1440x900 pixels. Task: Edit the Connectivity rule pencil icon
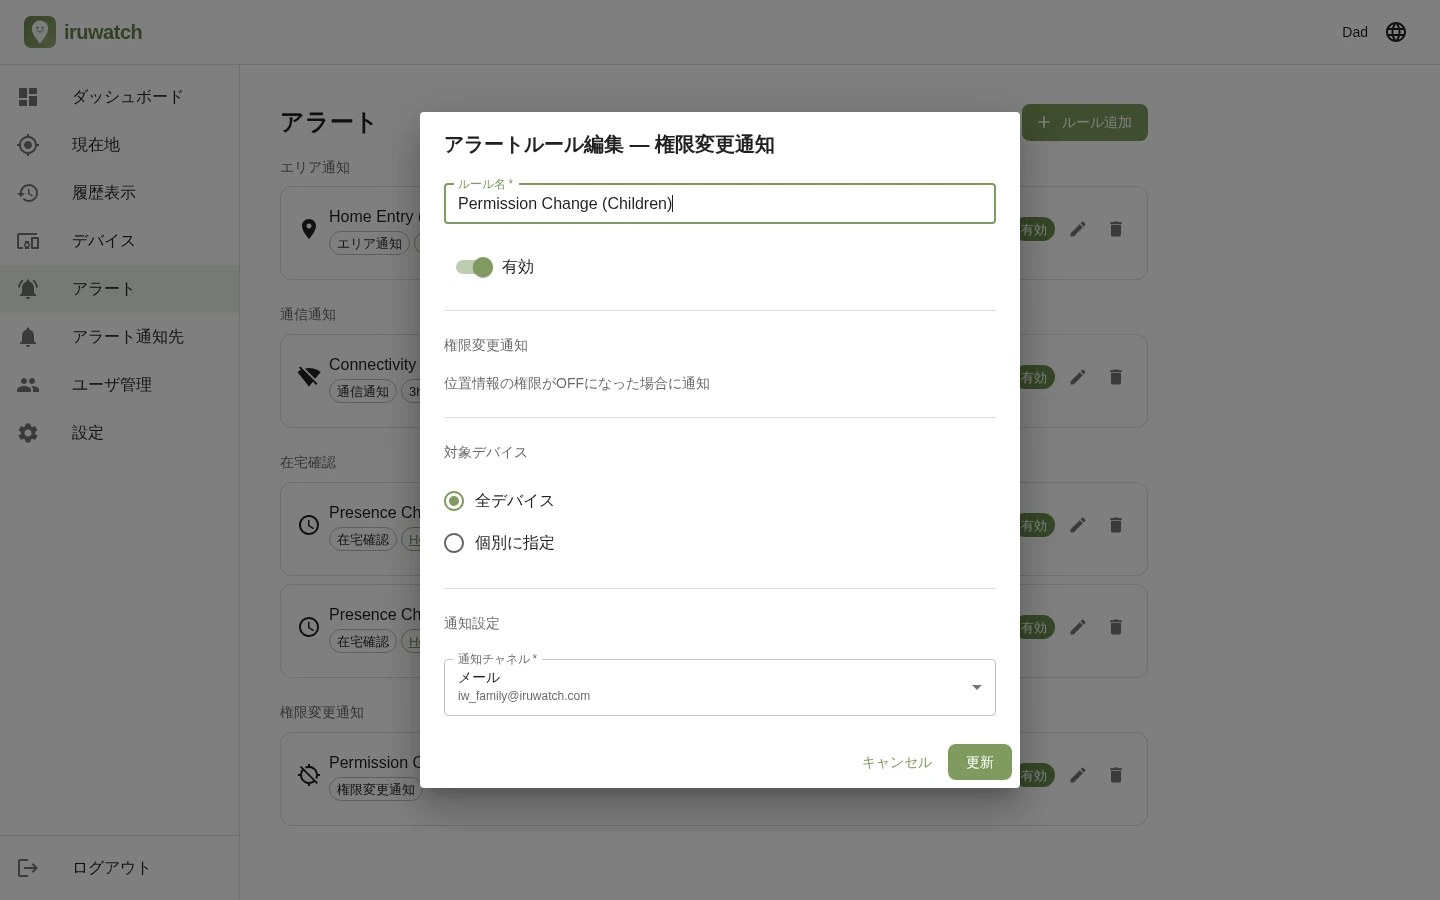coord(1078,377)
